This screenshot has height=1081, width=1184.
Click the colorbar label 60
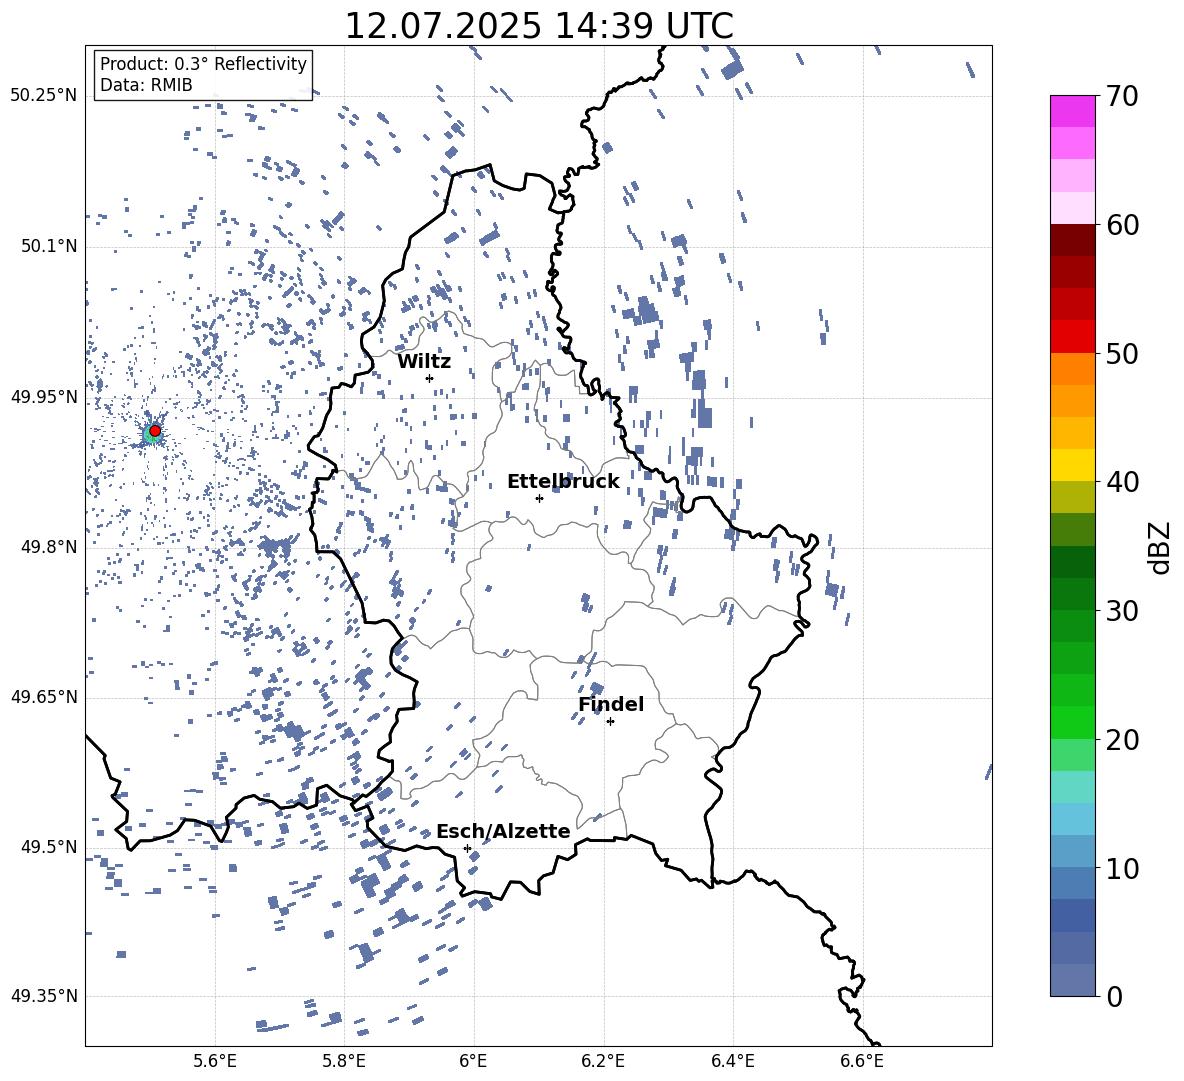click(1122, 225)
